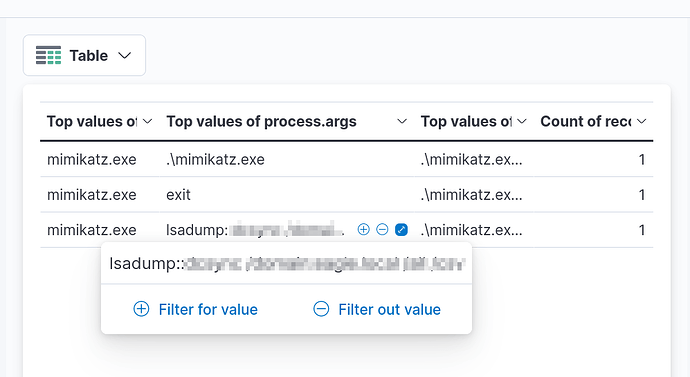Click the inline filter-for plus icon

363,229
